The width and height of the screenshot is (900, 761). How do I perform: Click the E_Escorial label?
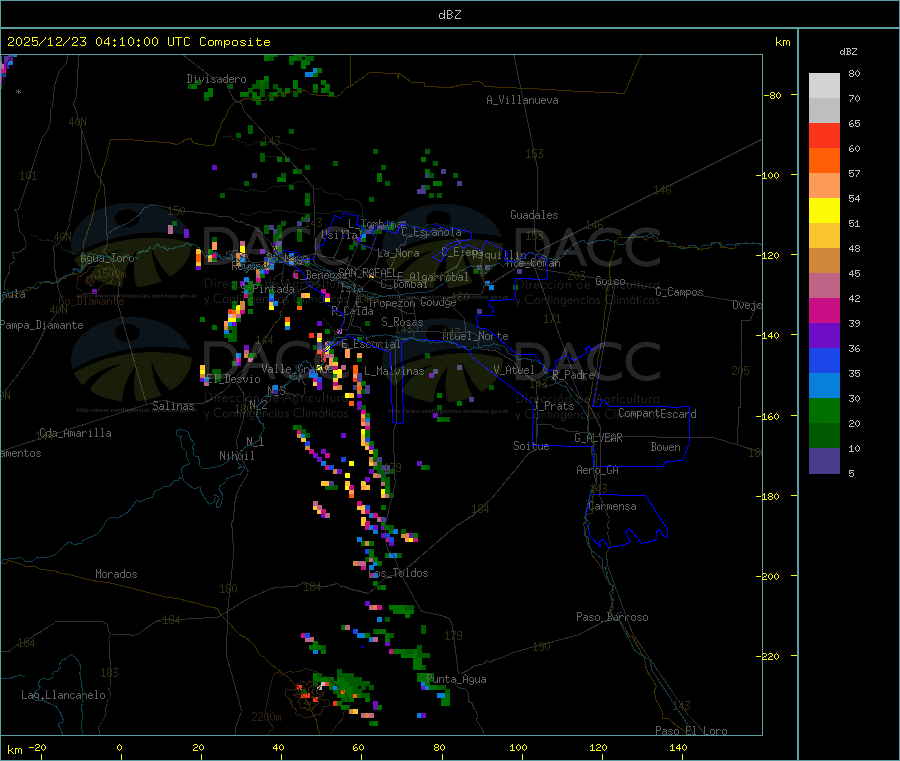pyautogui.click(x=371, y=344)
